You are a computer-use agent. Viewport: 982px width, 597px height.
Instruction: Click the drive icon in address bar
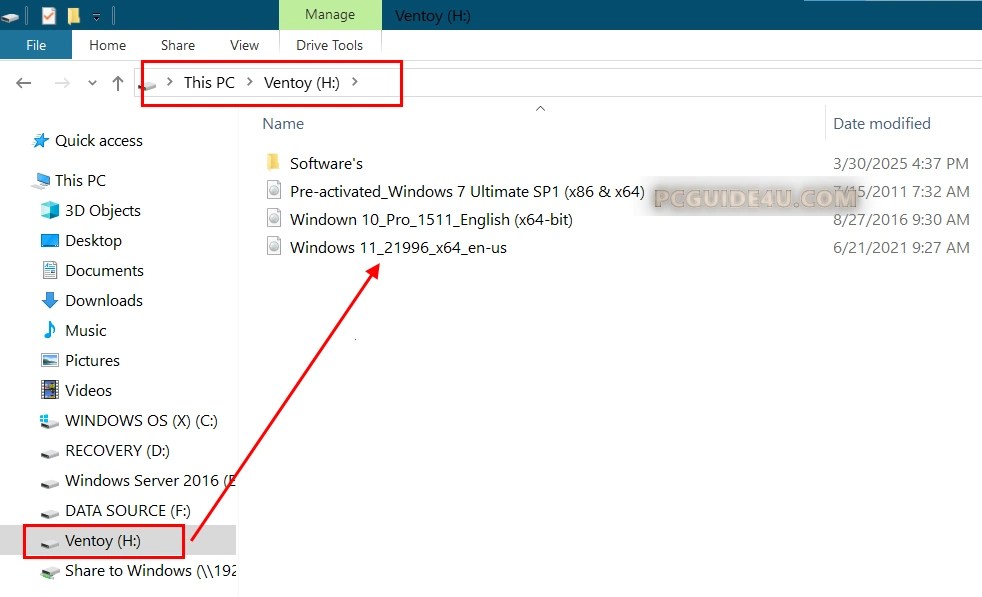click(149, 85)
